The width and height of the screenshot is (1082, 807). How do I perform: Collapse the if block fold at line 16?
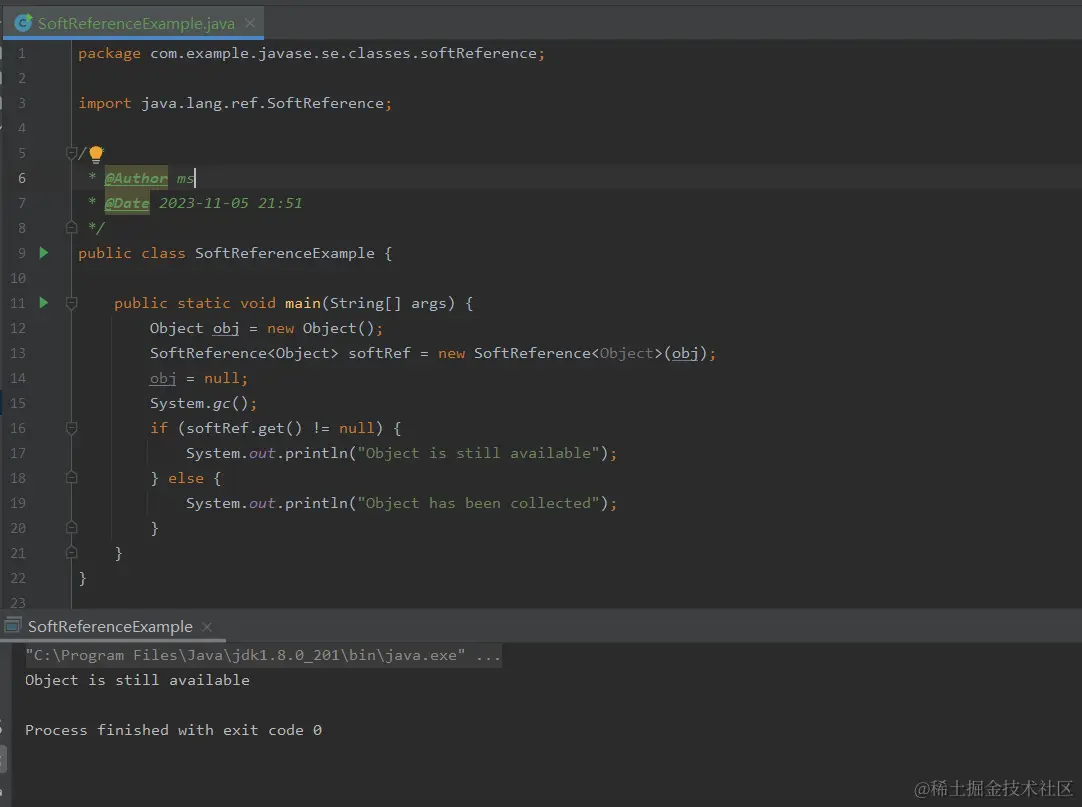71,428
